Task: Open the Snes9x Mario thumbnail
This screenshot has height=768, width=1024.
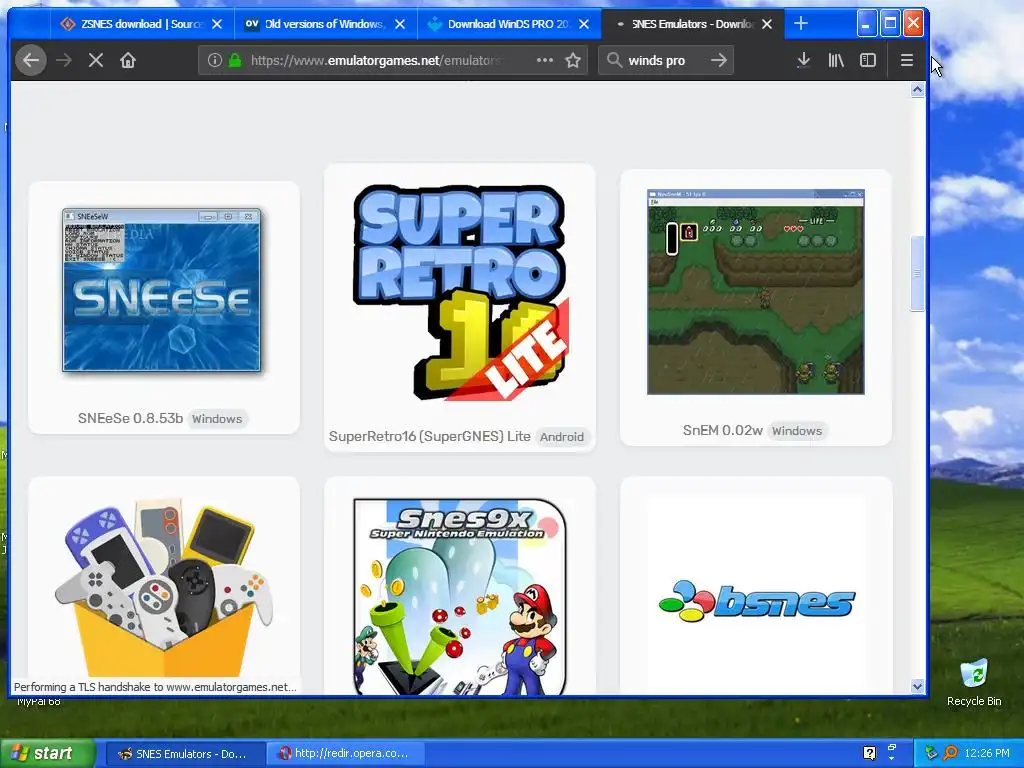Action: 460,596
